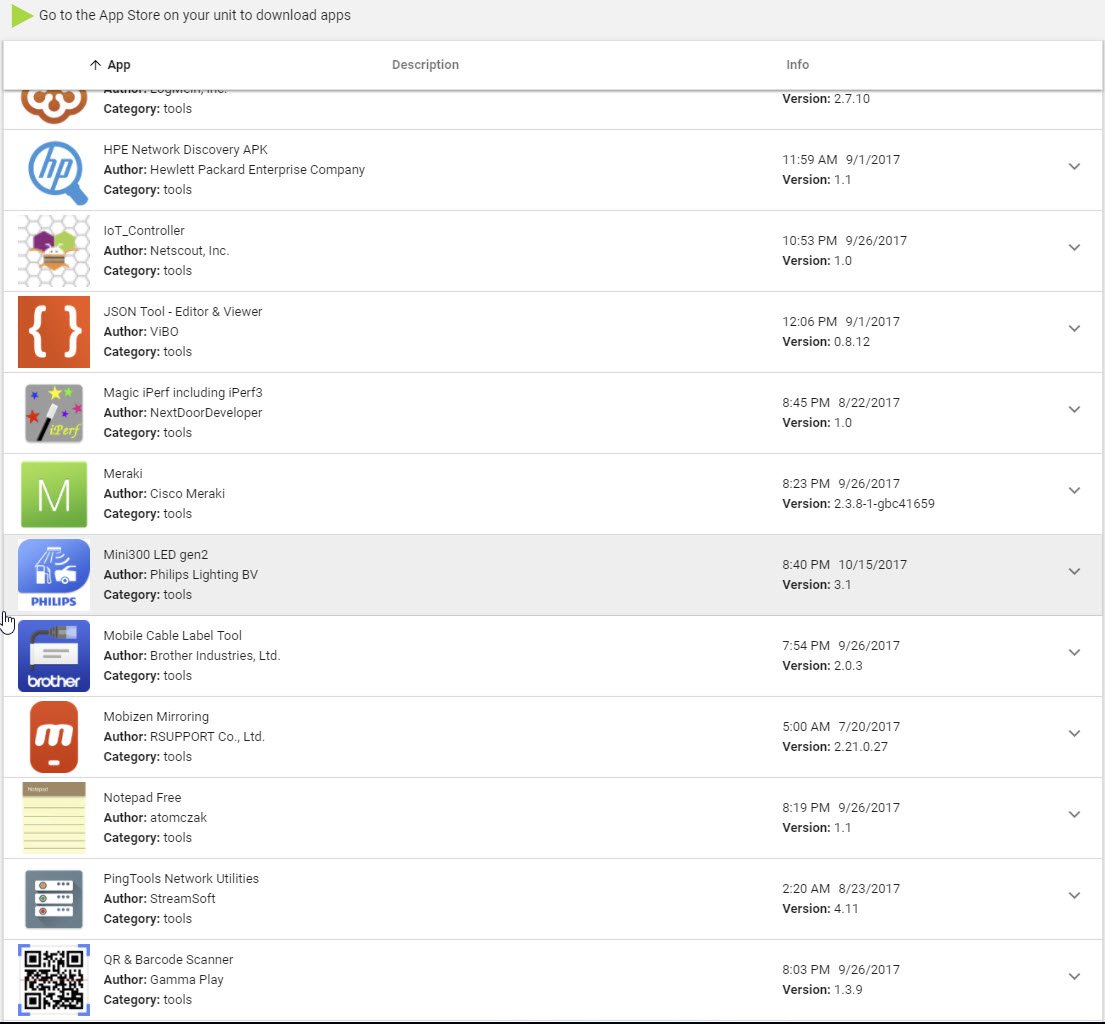Click the Notepad Free app name link
The width and height of the screenshot is (1105, 1024).
[x=142, y=797]
